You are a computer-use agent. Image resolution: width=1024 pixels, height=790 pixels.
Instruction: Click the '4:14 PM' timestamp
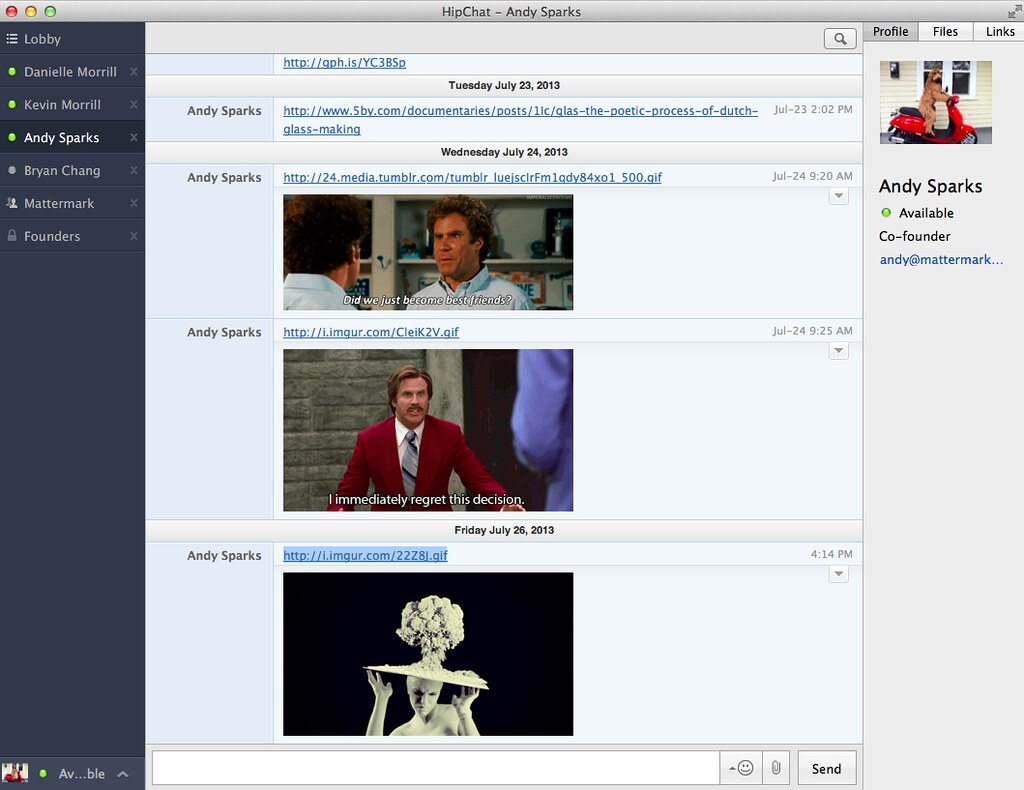(831, 554)
